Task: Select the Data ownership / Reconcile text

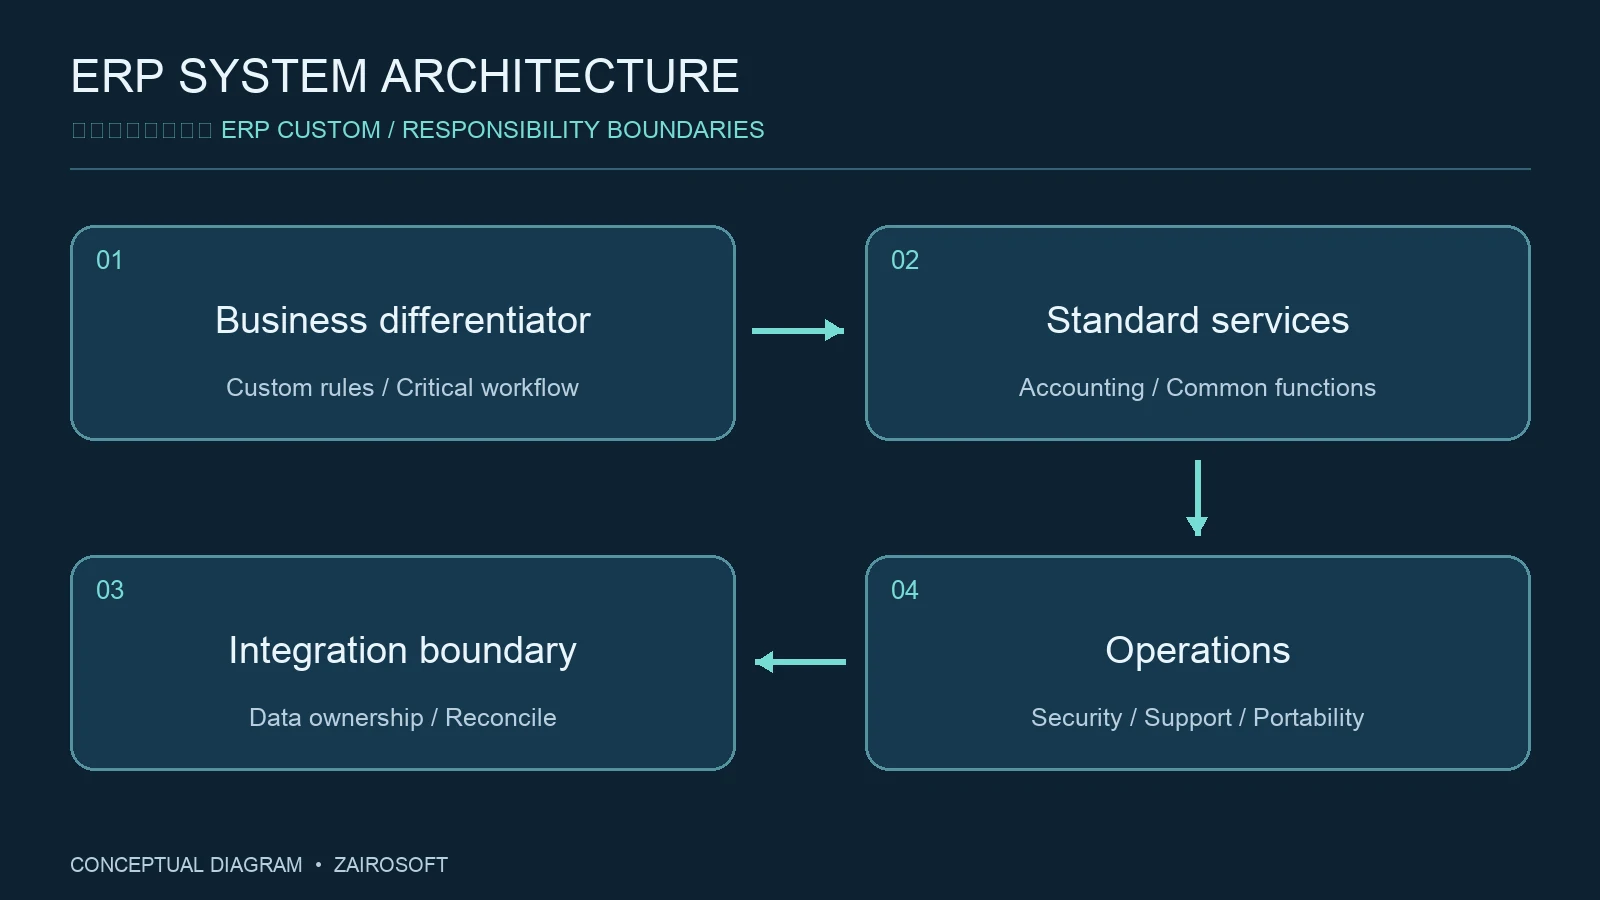Action: click(x=403, y=717)
